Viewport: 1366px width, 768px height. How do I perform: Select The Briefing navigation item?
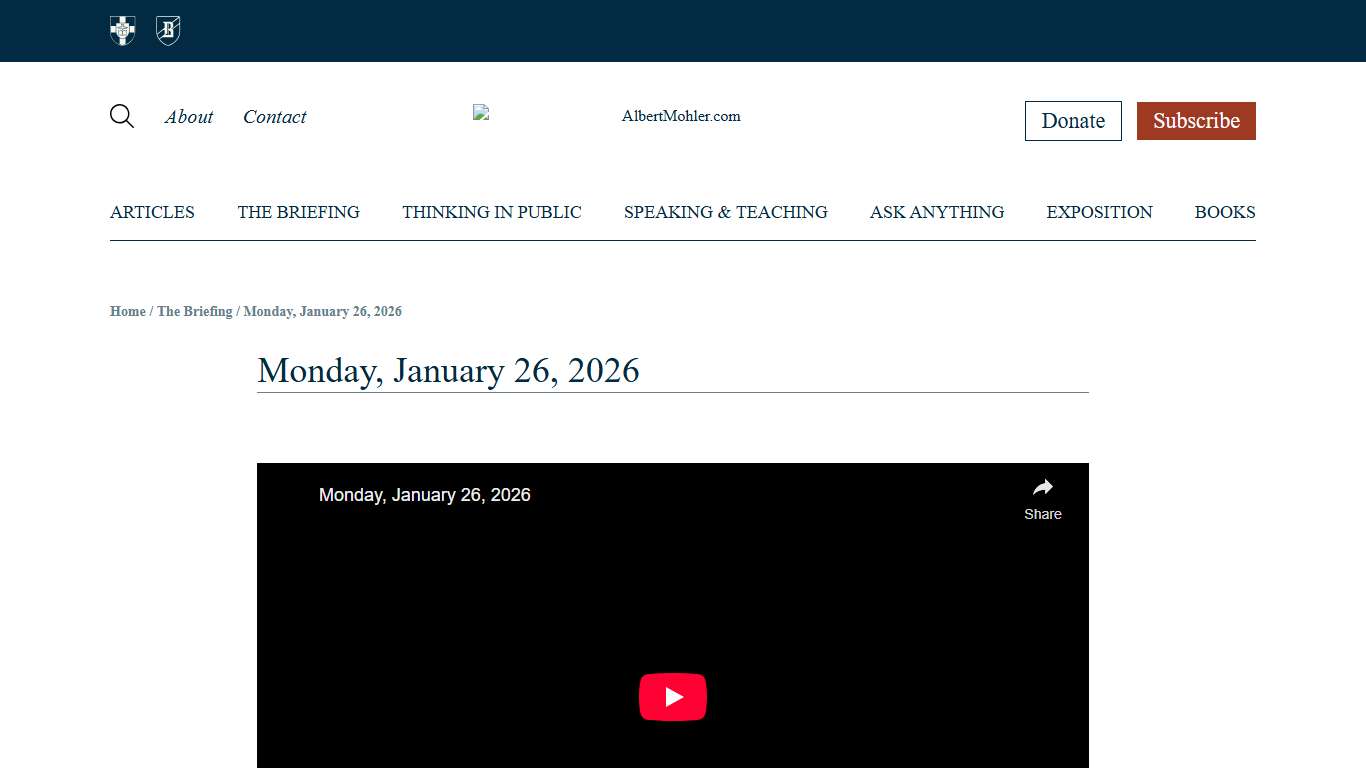coord(298,212)
